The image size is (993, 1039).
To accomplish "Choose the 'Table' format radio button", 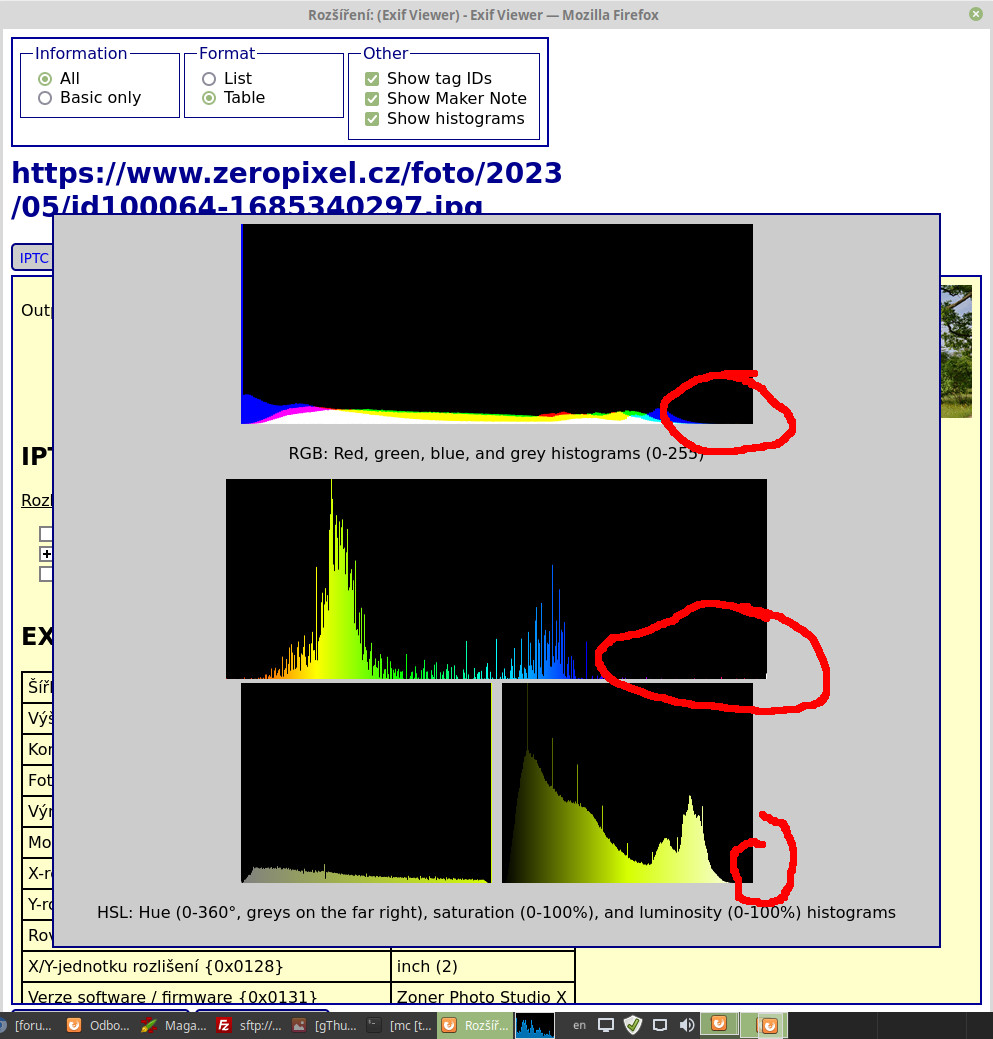I will (x=209, y=98).
